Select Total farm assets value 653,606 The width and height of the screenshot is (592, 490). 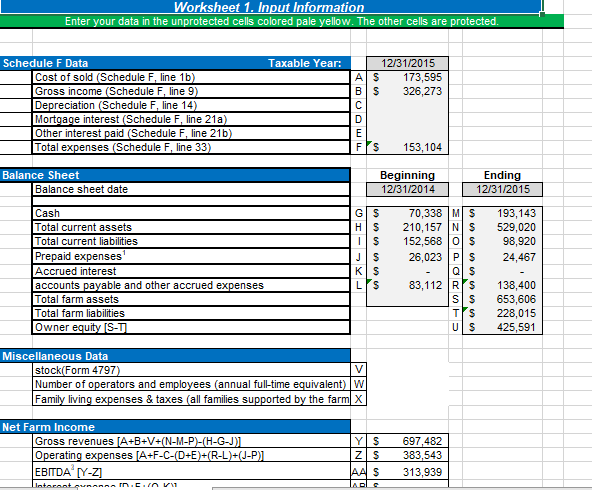coord(503,299)
